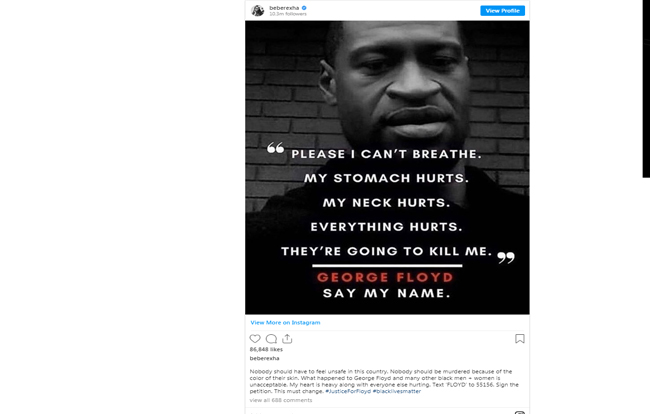Expand view all 688 comments

tap(281, 400)
